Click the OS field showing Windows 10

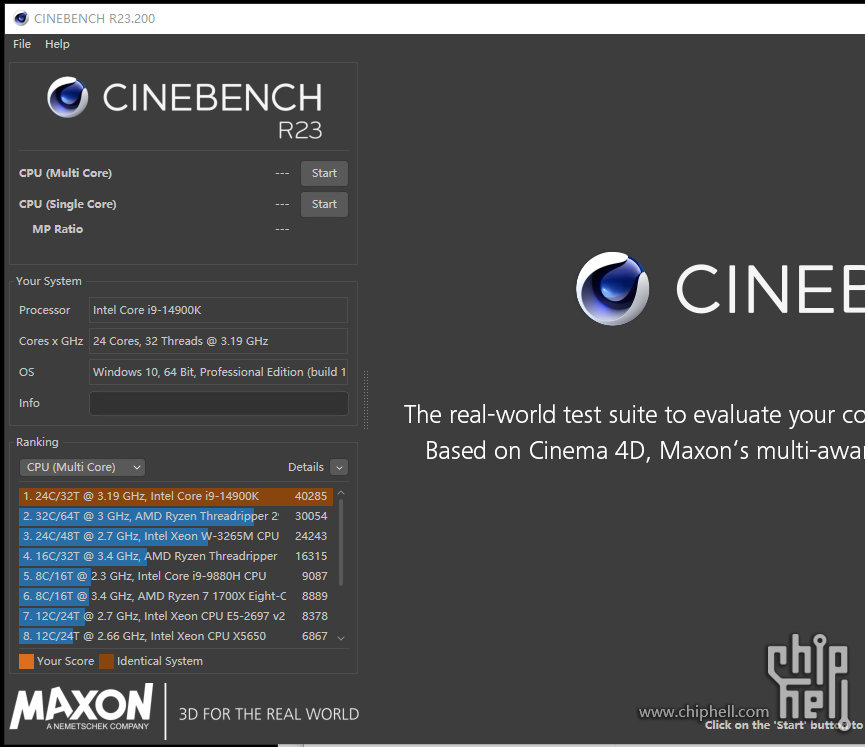(218, 372)
